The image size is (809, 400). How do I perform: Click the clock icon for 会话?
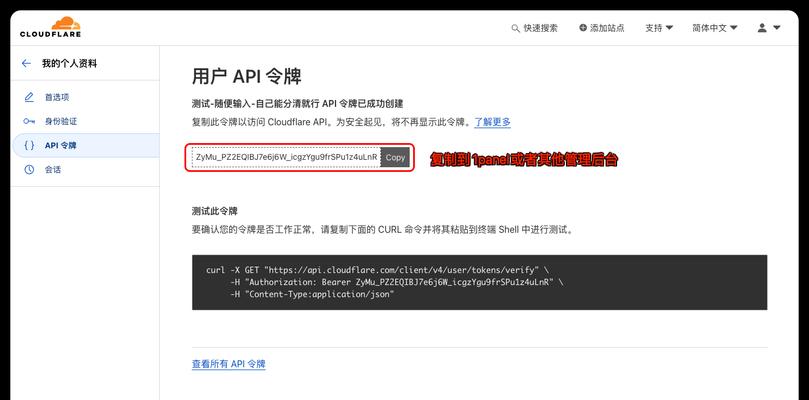[29, 169]
